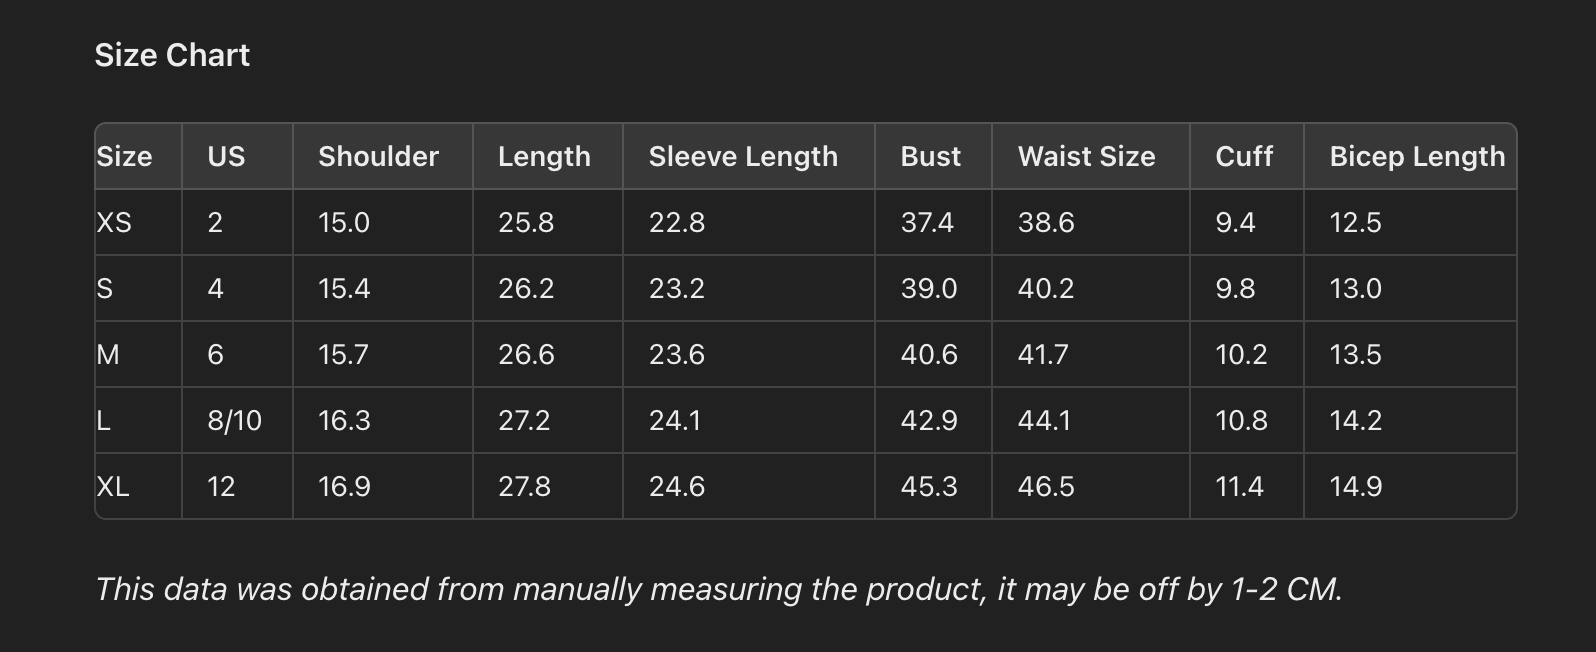Click the Waist Size column header
The width and height of the screenshot is (1596, 652).
(x=1086, y=156)
